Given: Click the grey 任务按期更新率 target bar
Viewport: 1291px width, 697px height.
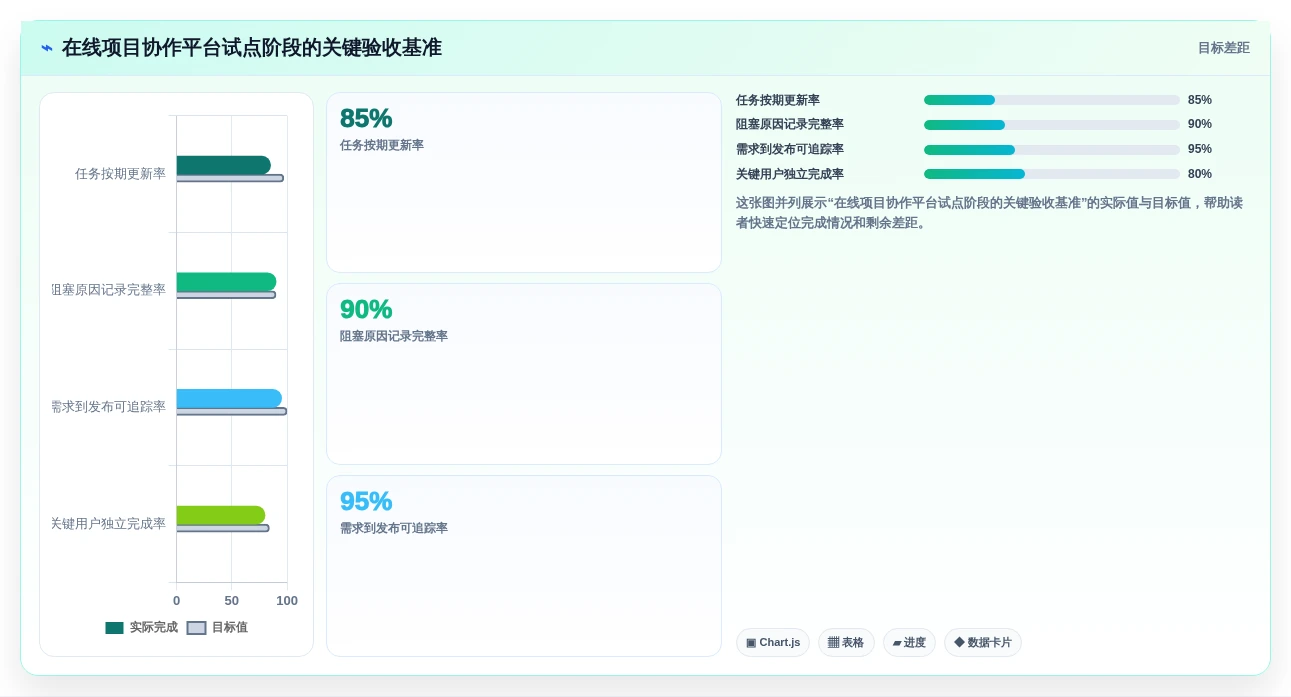Looking at the screenshot, I should (x=230, y=178).
